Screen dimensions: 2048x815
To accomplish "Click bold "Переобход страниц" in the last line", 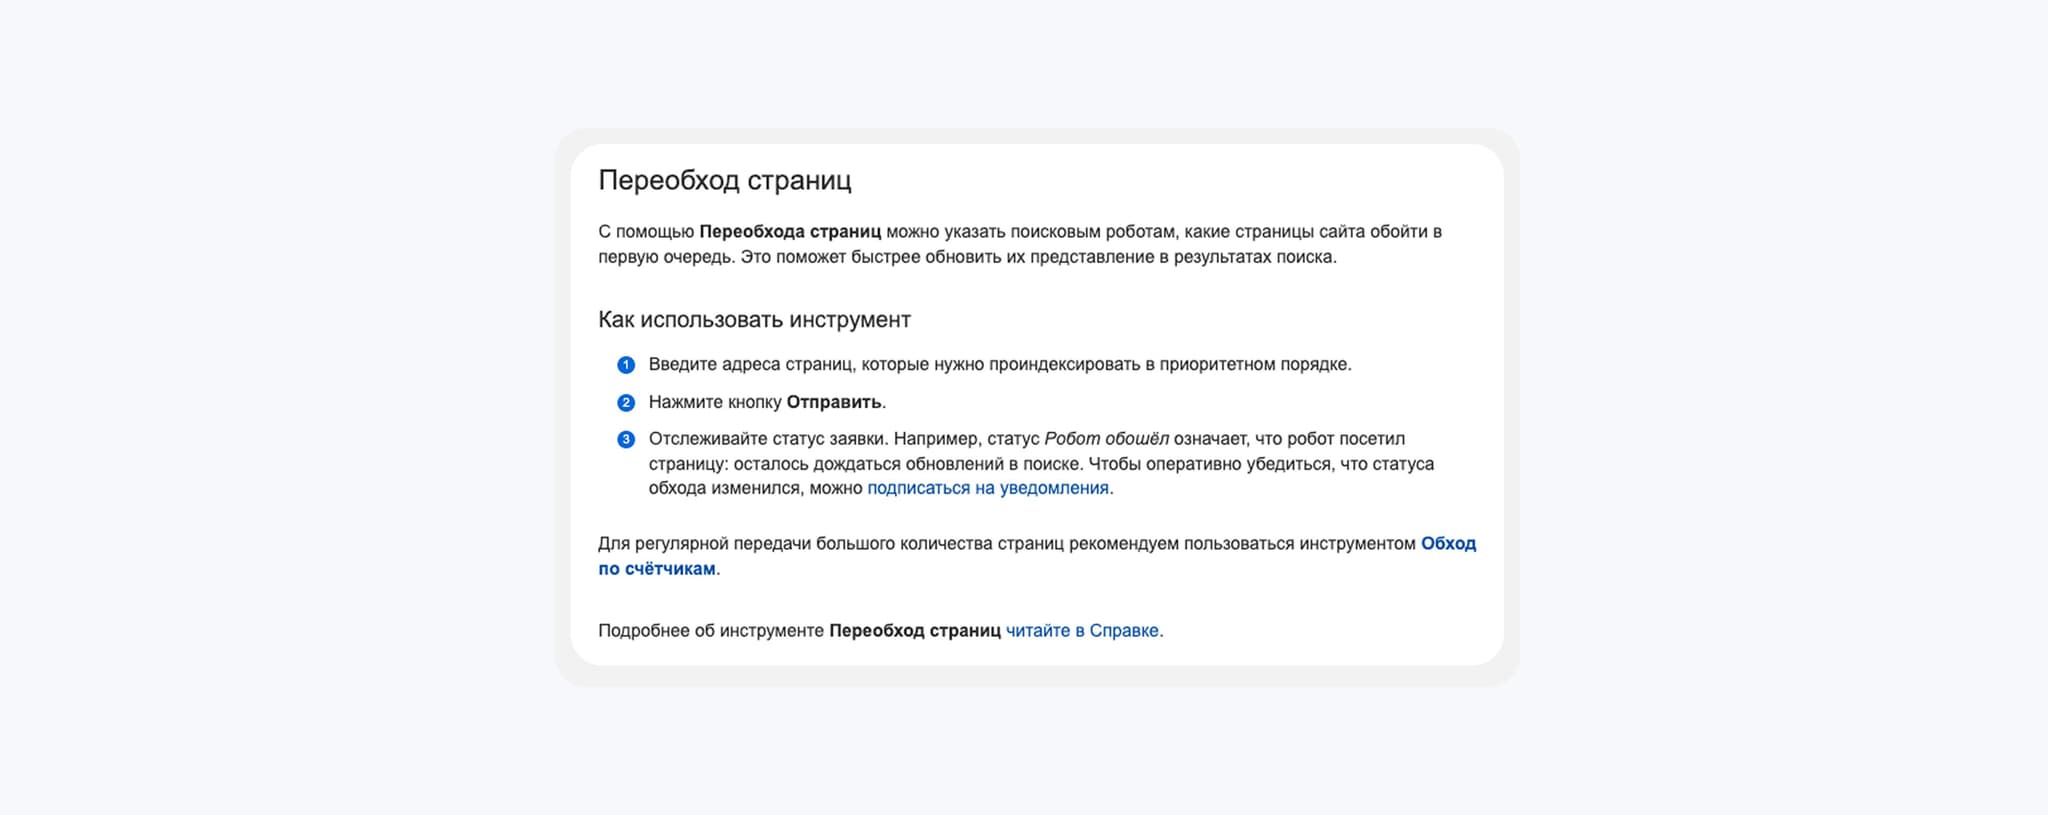I will [x=914, y=631].
